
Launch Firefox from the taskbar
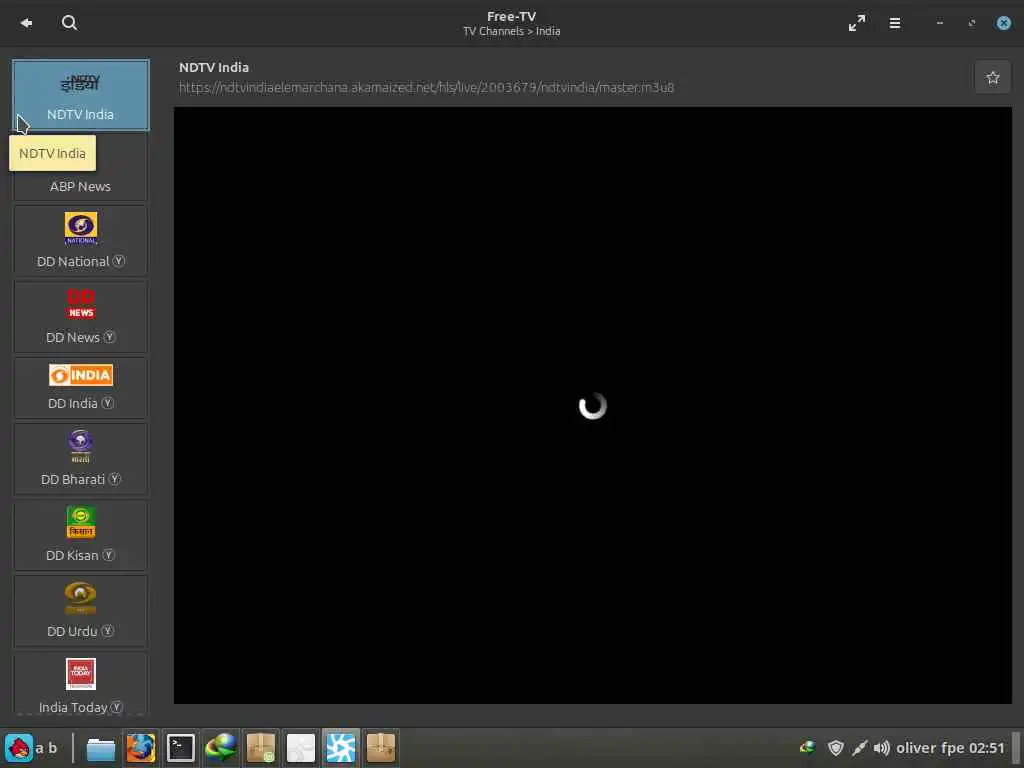click(141, 748)
